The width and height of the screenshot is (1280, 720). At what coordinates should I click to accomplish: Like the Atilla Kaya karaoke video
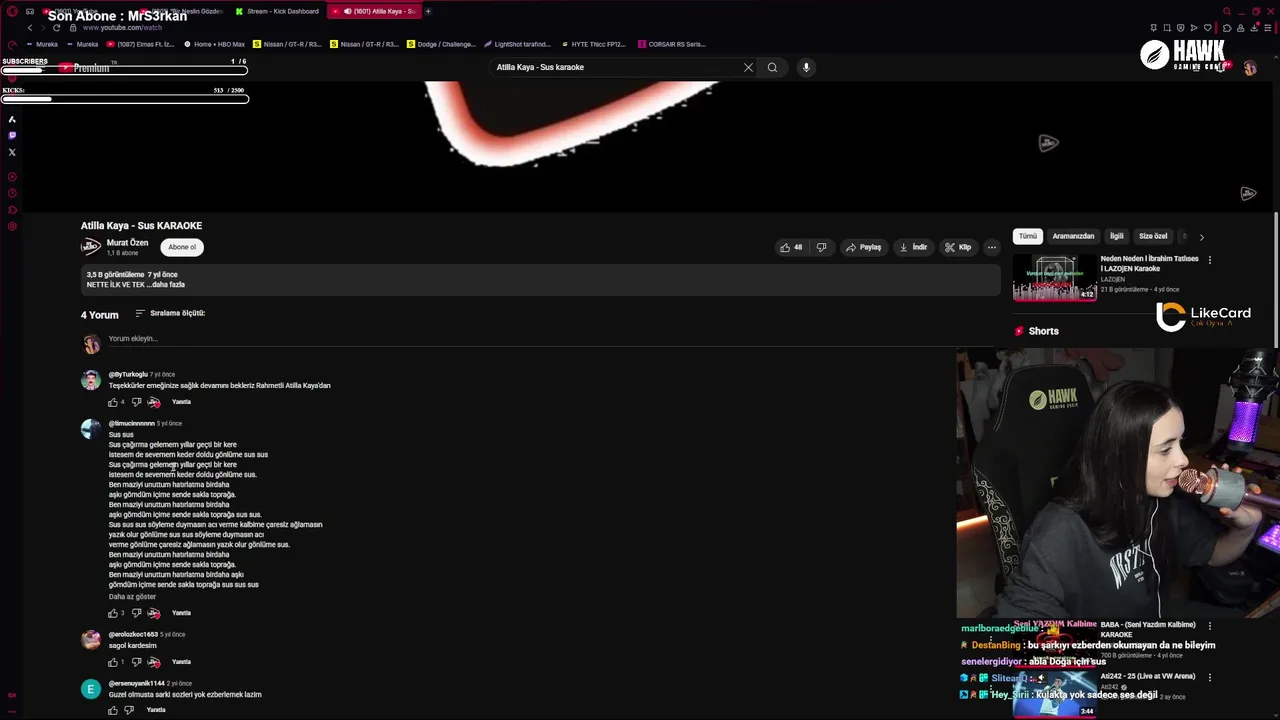(x=791, y=247)
